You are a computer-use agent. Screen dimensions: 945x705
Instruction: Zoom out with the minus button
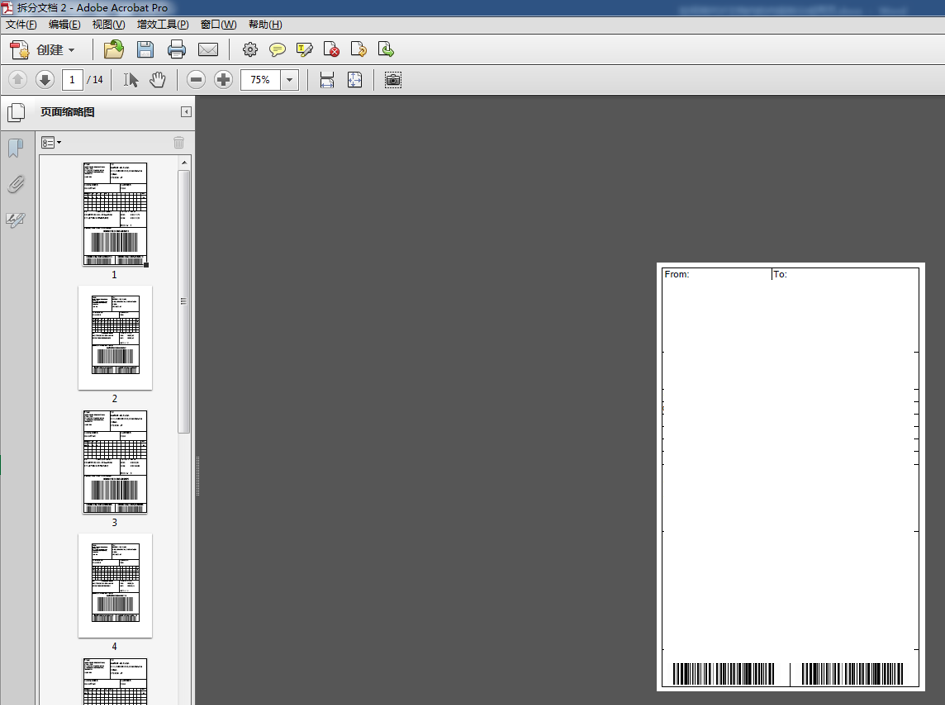click(x=196, y=80)
